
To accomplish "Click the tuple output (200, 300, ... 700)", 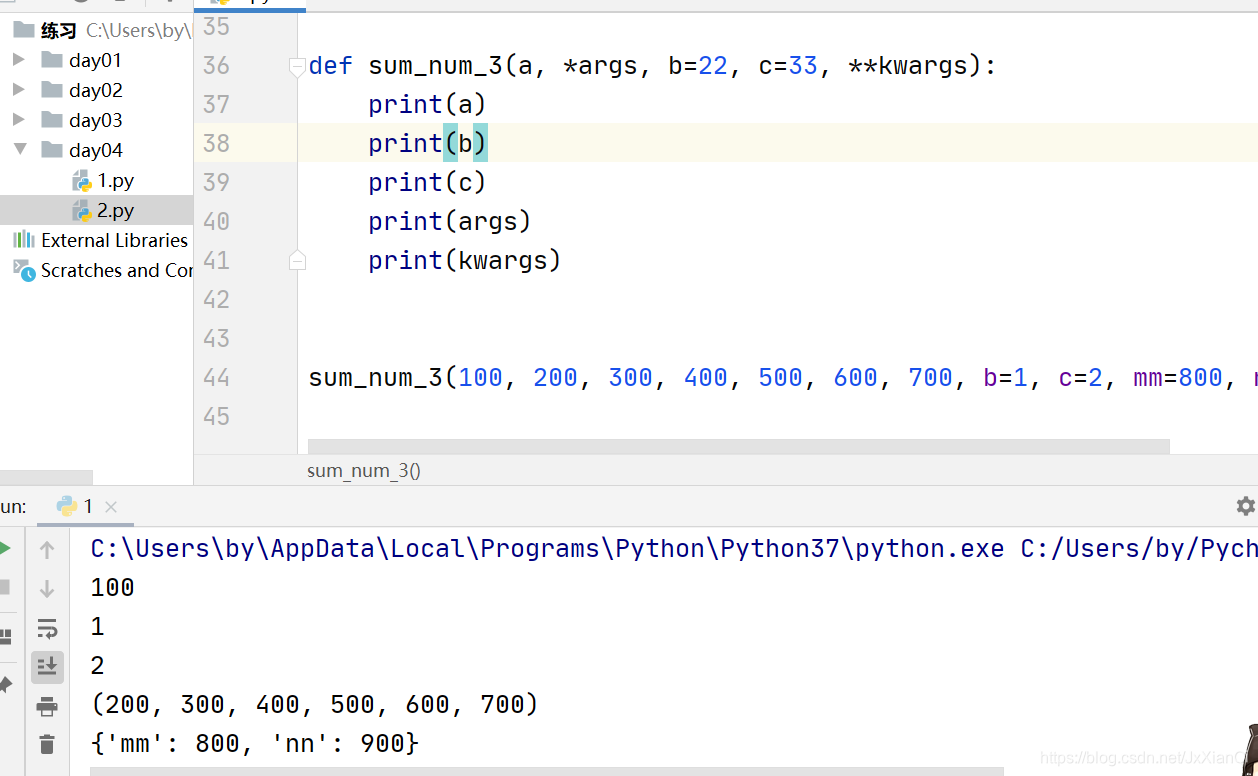I will click(x=315, y=704).
